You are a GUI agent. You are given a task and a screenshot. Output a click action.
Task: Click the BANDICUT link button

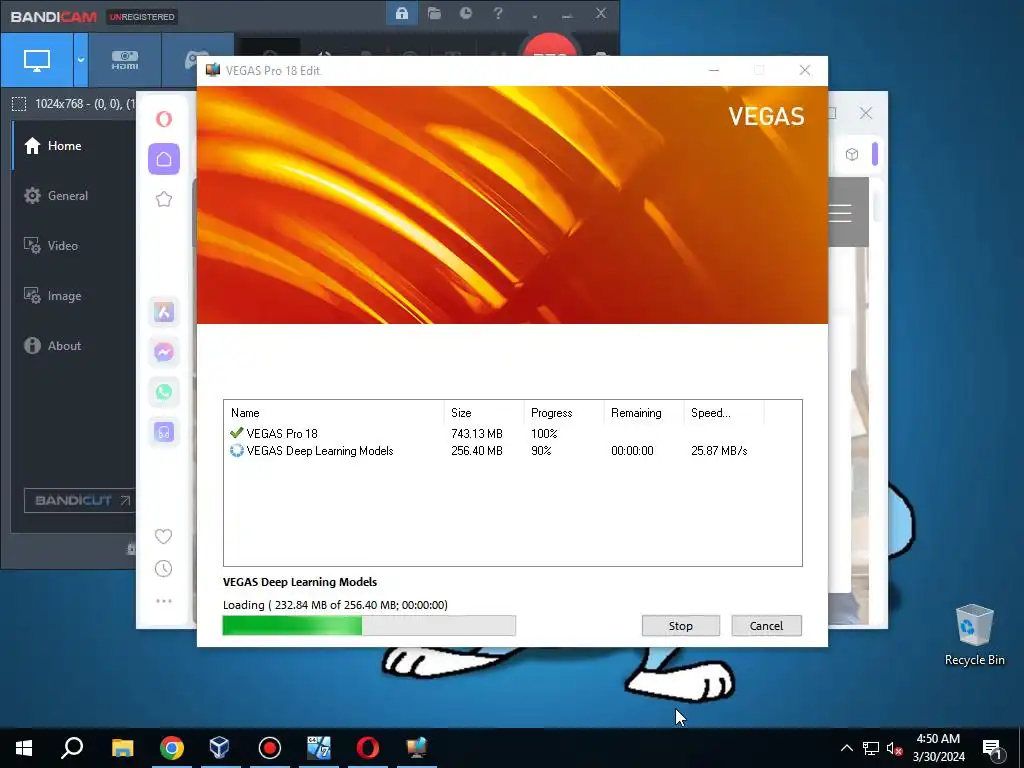point(80,500)
